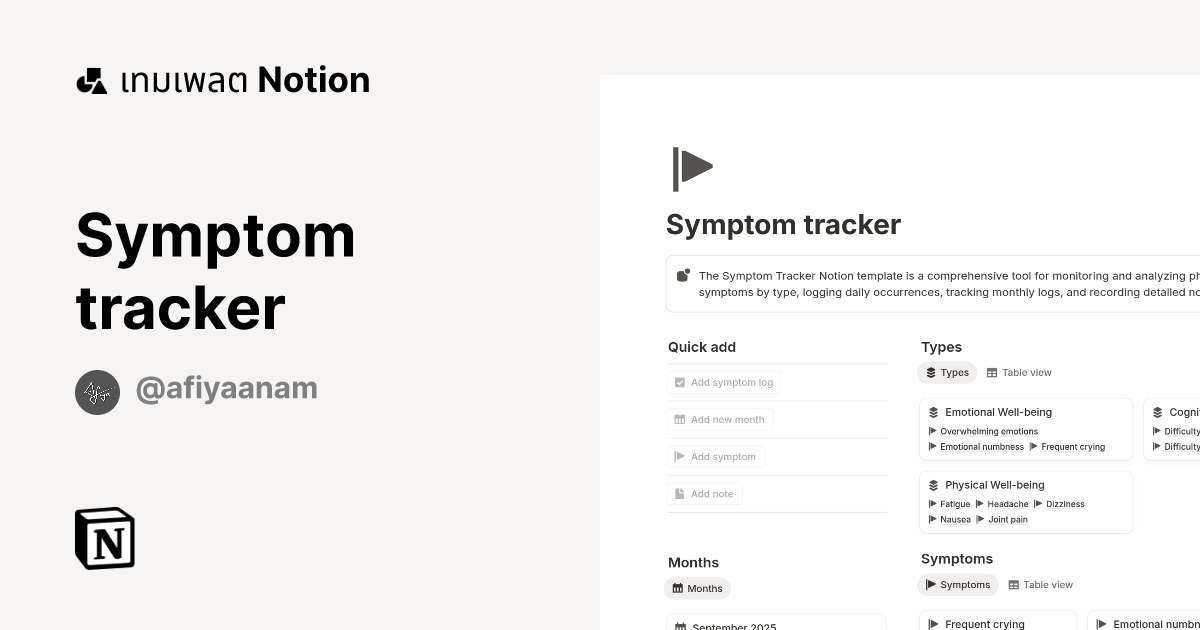Click the calendar icon next to September 2025

pyautogui.click(x=679, y=625)
